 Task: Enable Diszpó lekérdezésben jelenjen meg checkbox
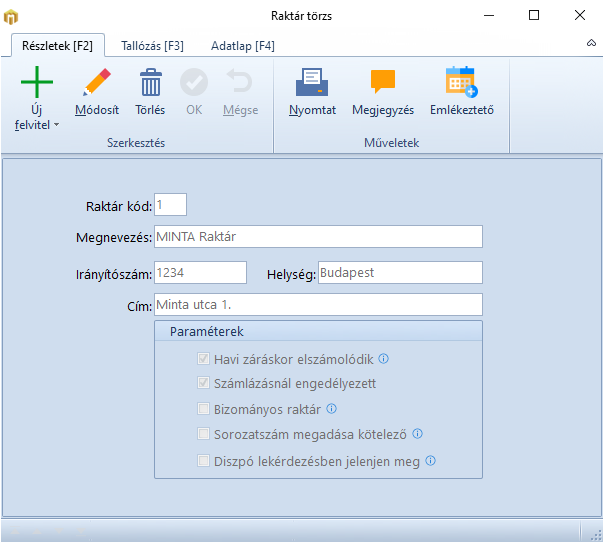[204, 461]
